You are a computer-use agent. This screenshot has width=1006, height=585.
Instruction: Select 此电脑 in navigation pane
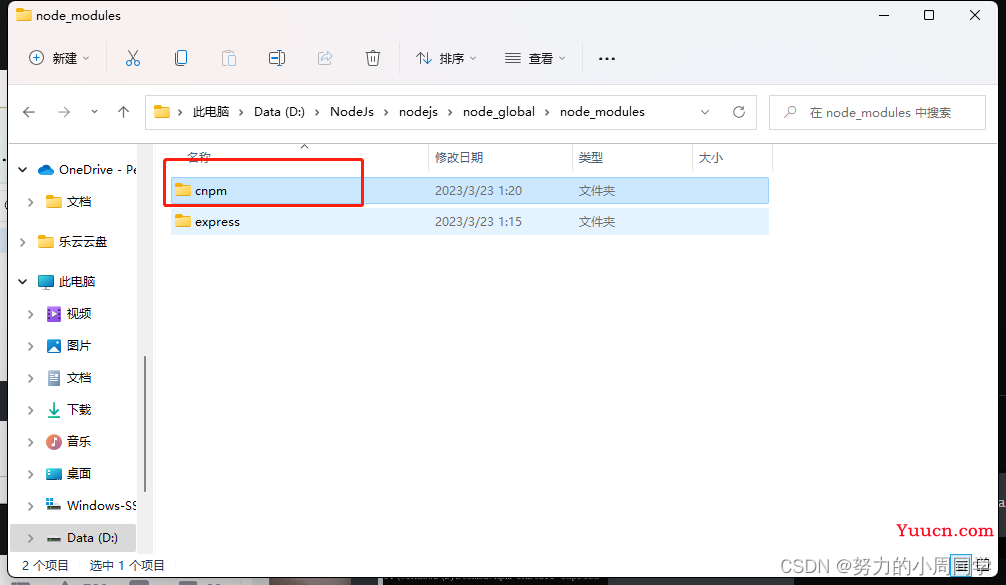tap(67, 282)
